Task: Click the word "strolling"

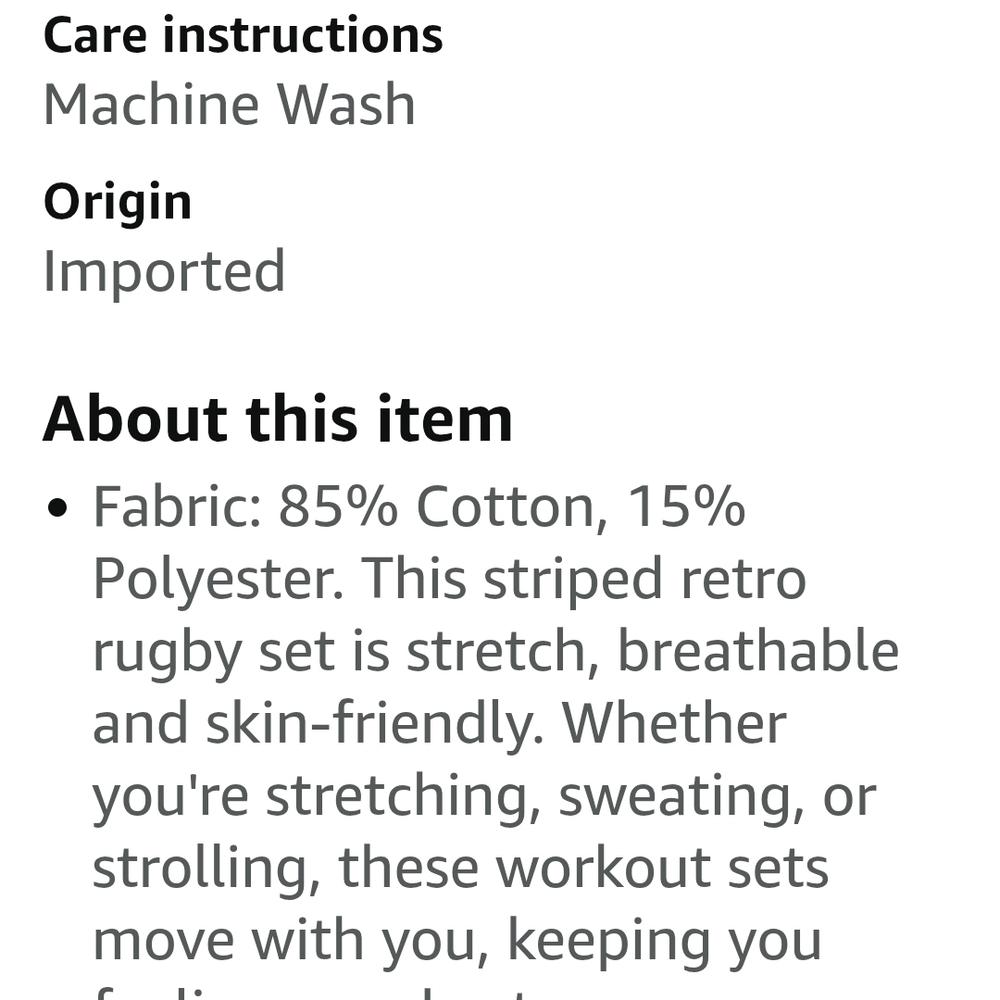Action: pos(208,868)
